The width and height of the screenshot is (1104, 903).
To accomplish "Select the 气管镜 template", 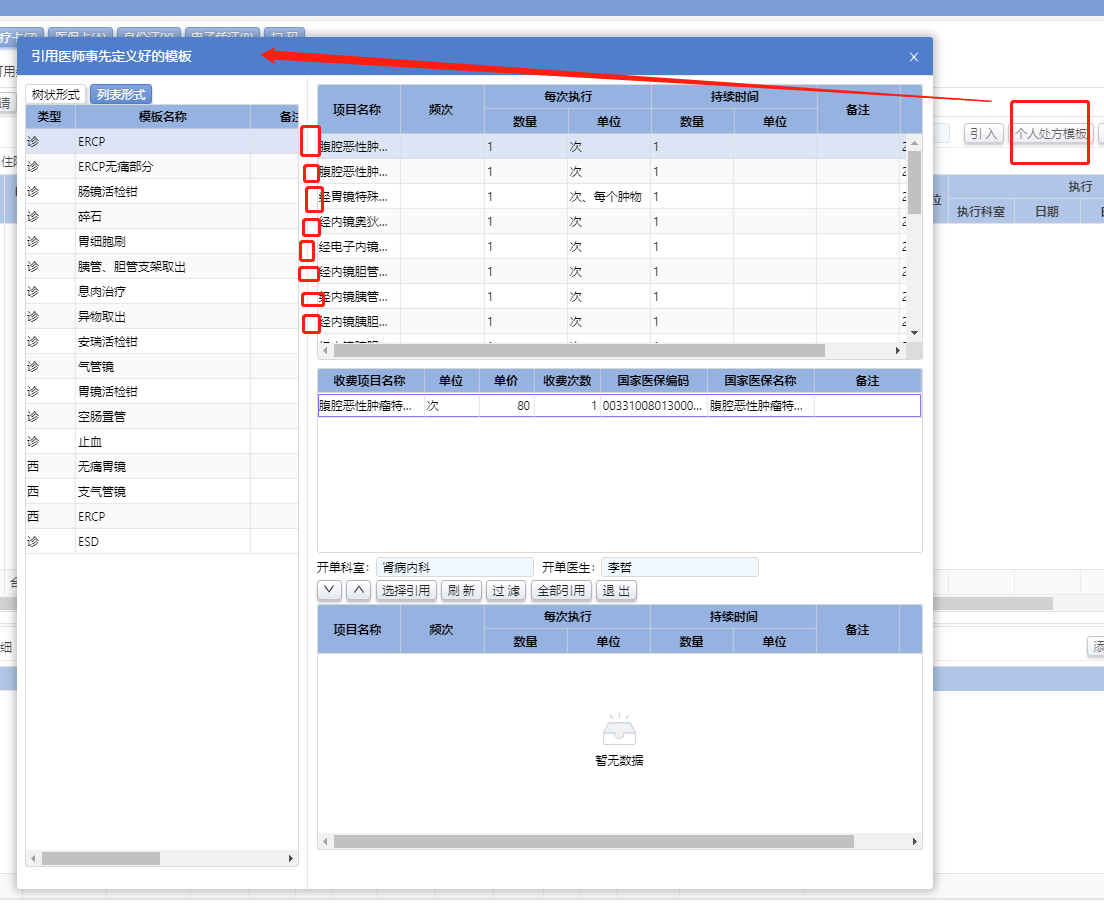I will point(162,367).
